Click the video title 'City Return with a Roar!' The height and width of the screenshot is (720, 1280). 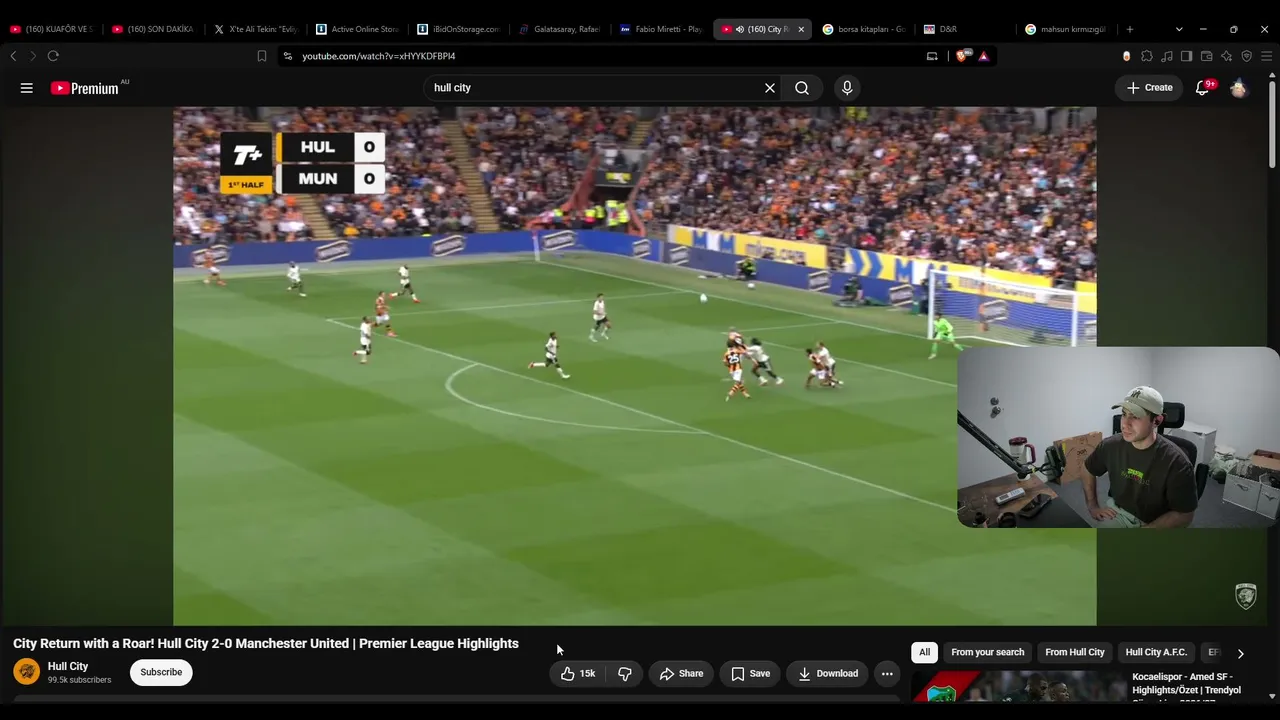266,644
